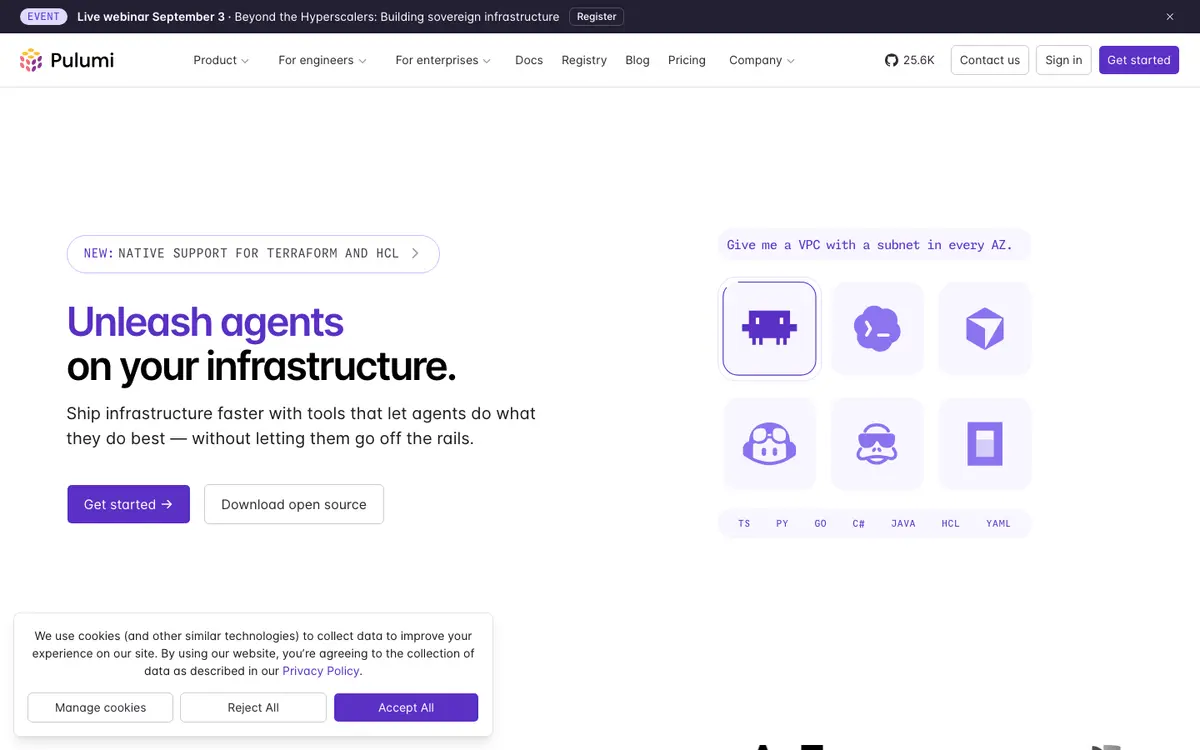1200x750 pixels.
Task: Select the sunglasses monkey icon tile
Action: click(877, 444)
